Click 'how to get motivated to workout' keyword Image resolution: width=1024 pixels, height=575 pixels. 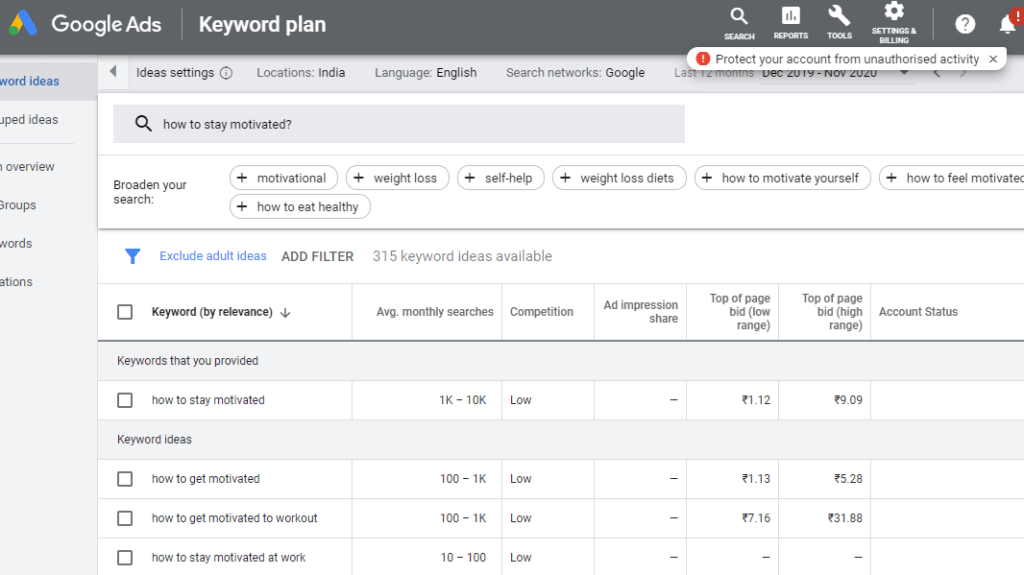pyautogui.click(x=234, y=518)
